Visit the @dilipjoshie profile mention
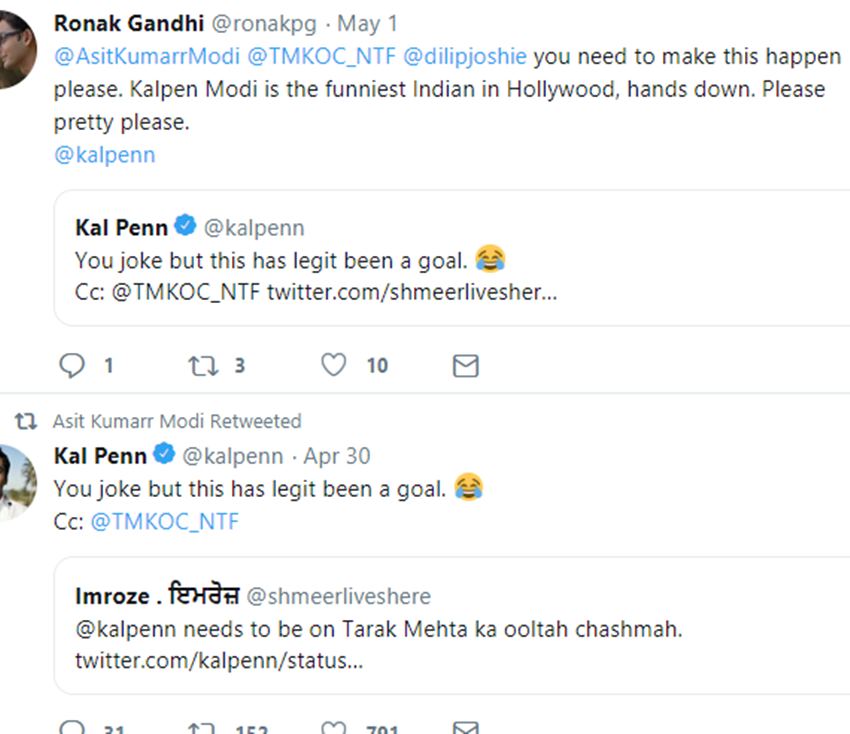 (x=465, y=56)
